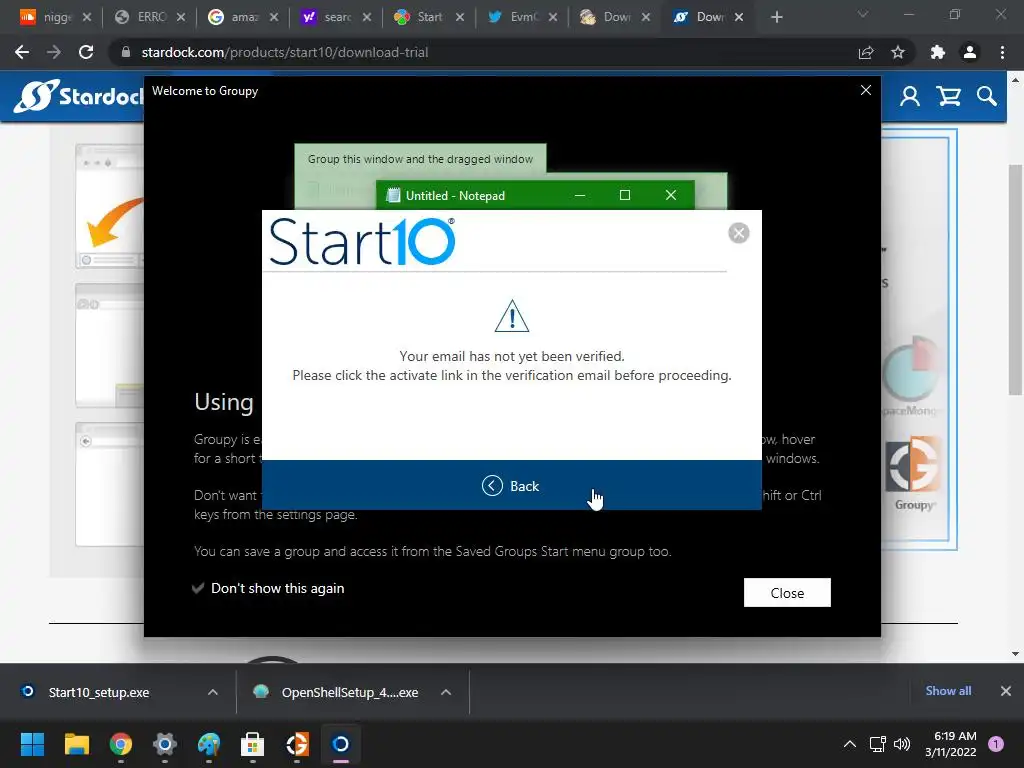
Task: Expand Start10_setup.exe download options
Action: [213, 692]
